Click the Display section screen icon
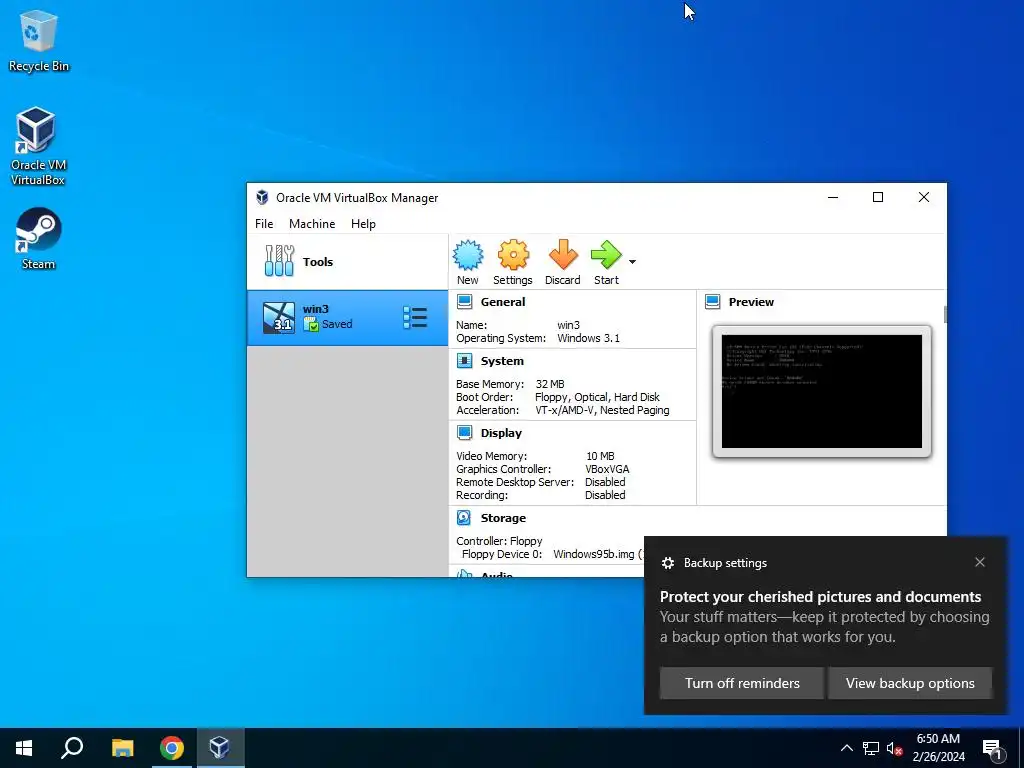Screen dimensions: 1024x768 point(464,432)
